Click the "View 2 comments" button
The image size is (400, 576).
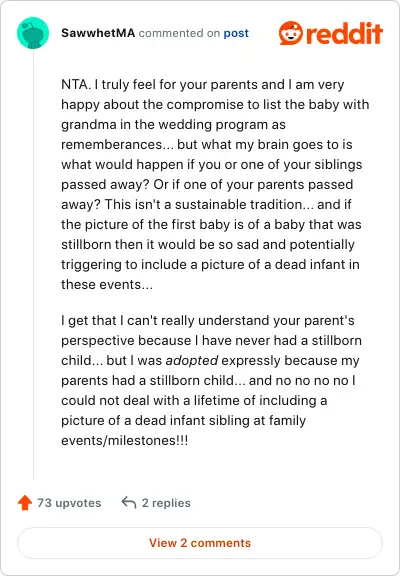pos(200,543)
